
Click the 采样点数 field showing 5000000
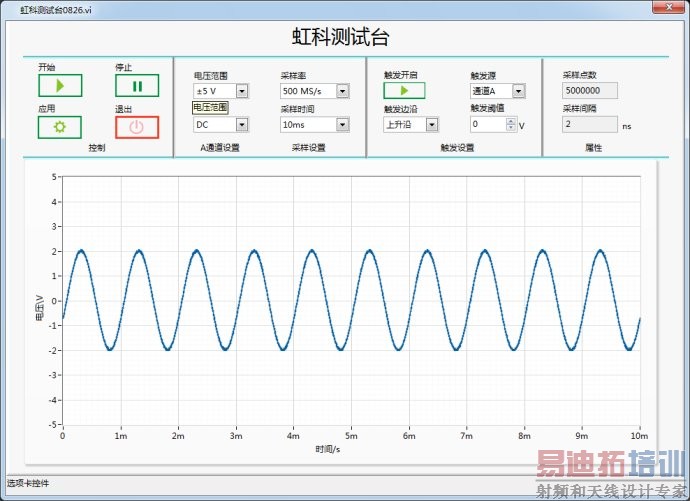click(590, 91)
